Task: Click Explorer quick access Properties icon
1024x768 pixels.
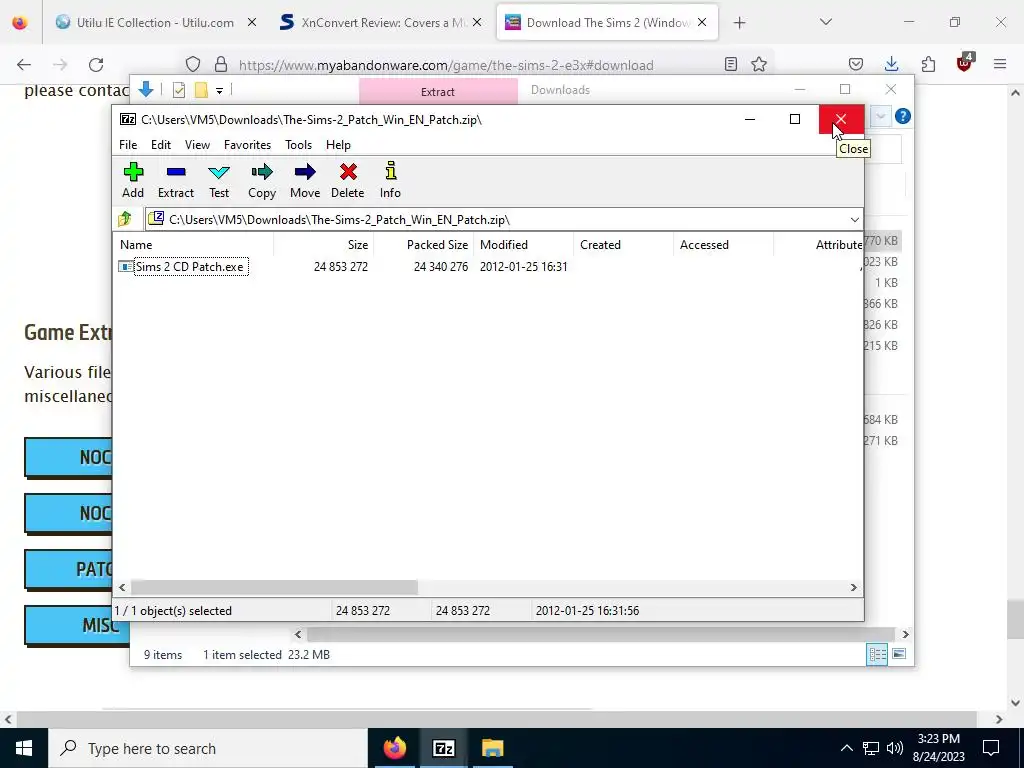Action: (179, 90)
